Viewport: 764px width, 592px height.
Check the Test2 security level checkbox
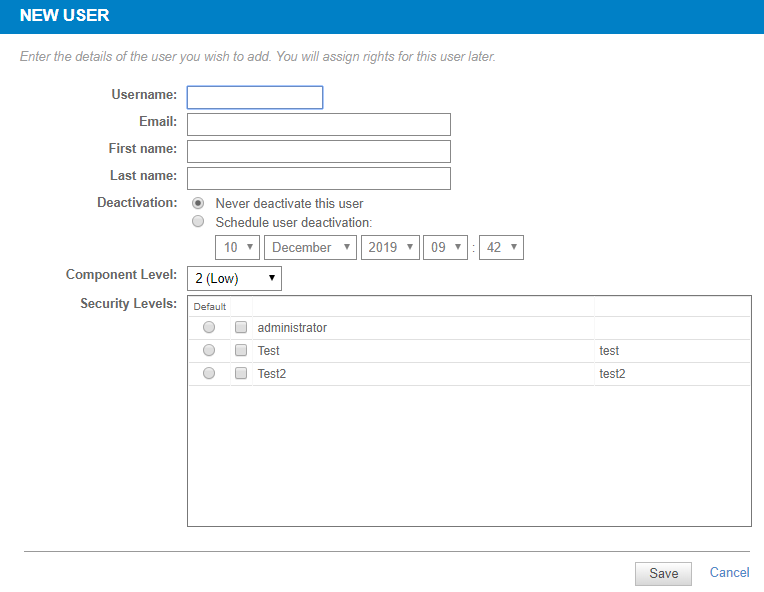click(241, 373)
